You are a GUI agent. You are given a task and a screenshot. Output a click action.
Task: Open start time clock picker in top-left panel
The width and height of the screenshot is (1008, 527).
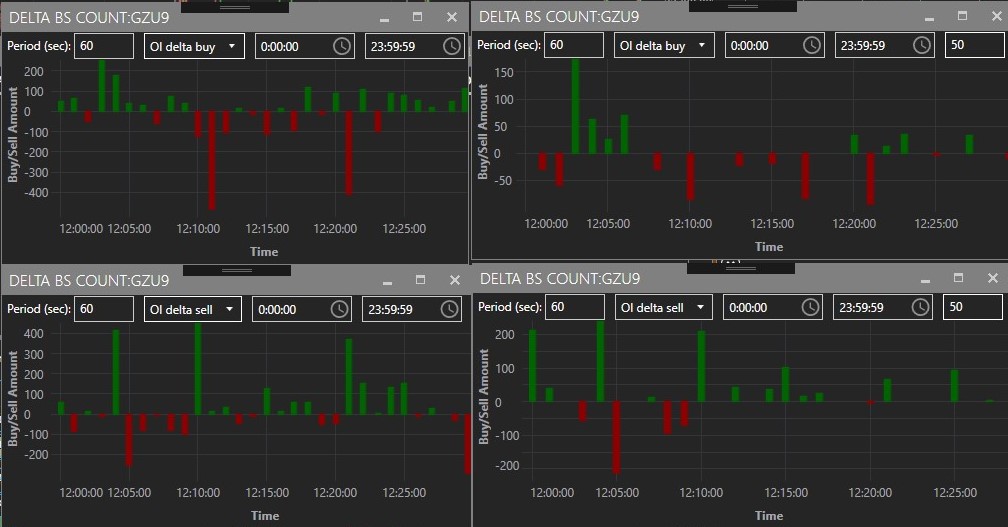pyautogui.click(x=342, y=46)
